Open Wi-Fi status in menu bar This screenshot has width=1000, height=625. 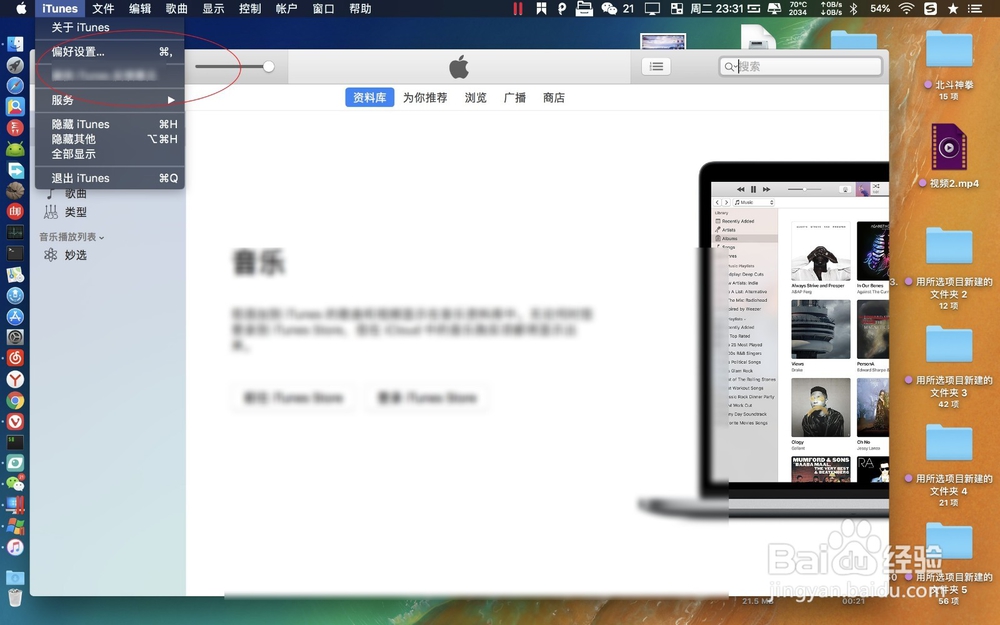tap(906, 8)
